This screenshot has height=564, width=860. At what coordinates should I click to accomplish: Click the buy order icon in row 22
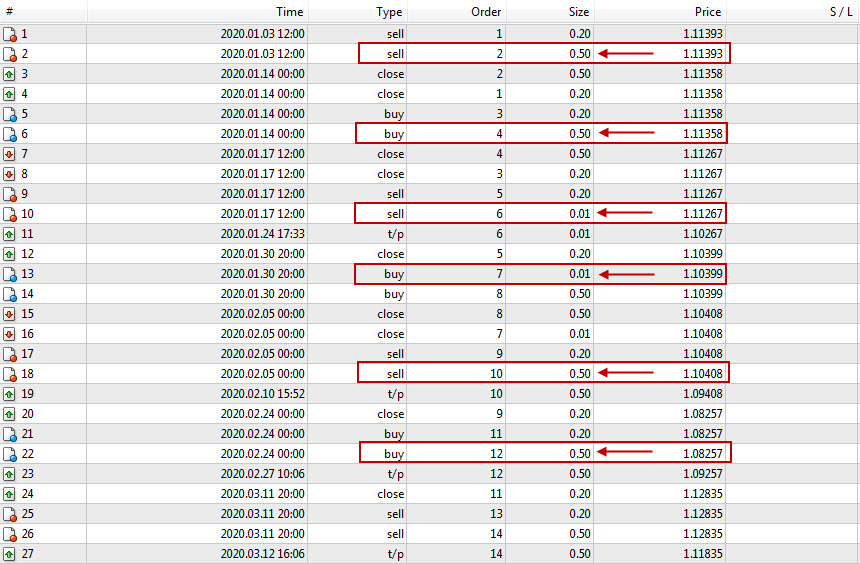(x=10, y=454)
